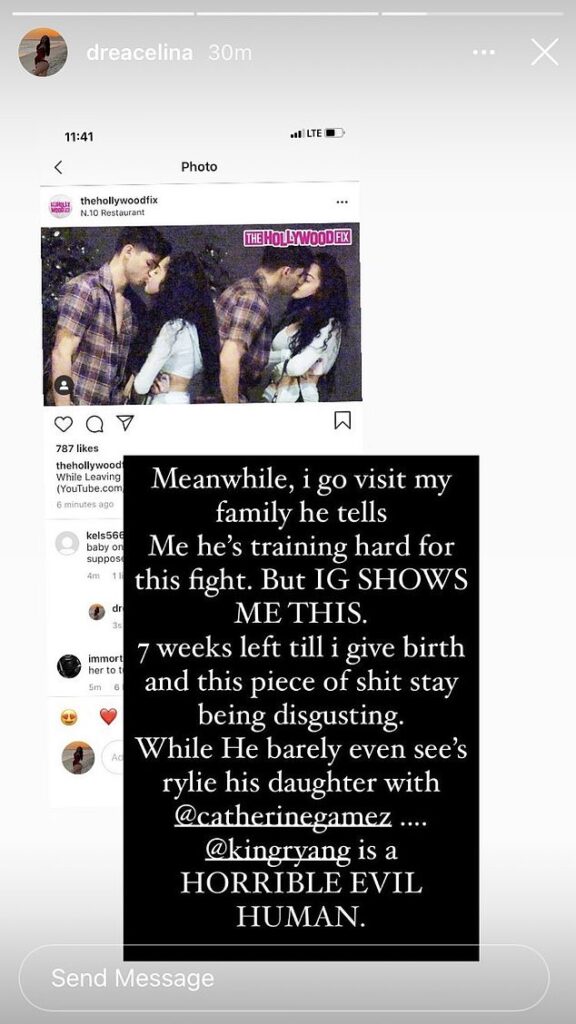576x1024 pixels.
Task: Share the post with paper-plane icon
Action: pyautogui.click(x=125, y=423)
